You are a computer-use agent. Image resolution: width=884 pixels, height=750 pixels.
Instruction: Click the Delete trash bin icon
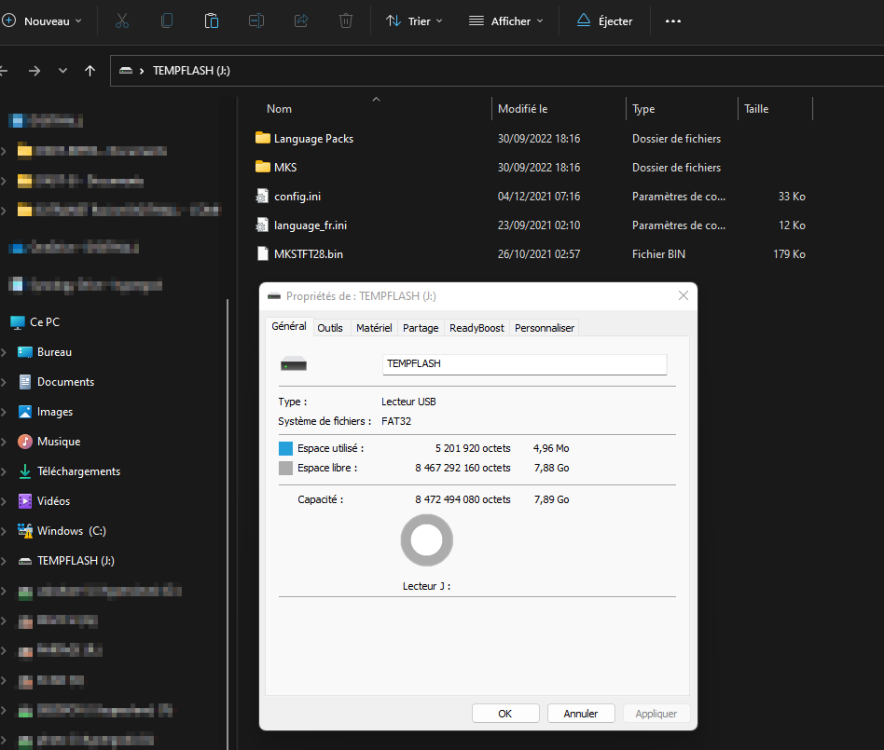pos(346,21)
